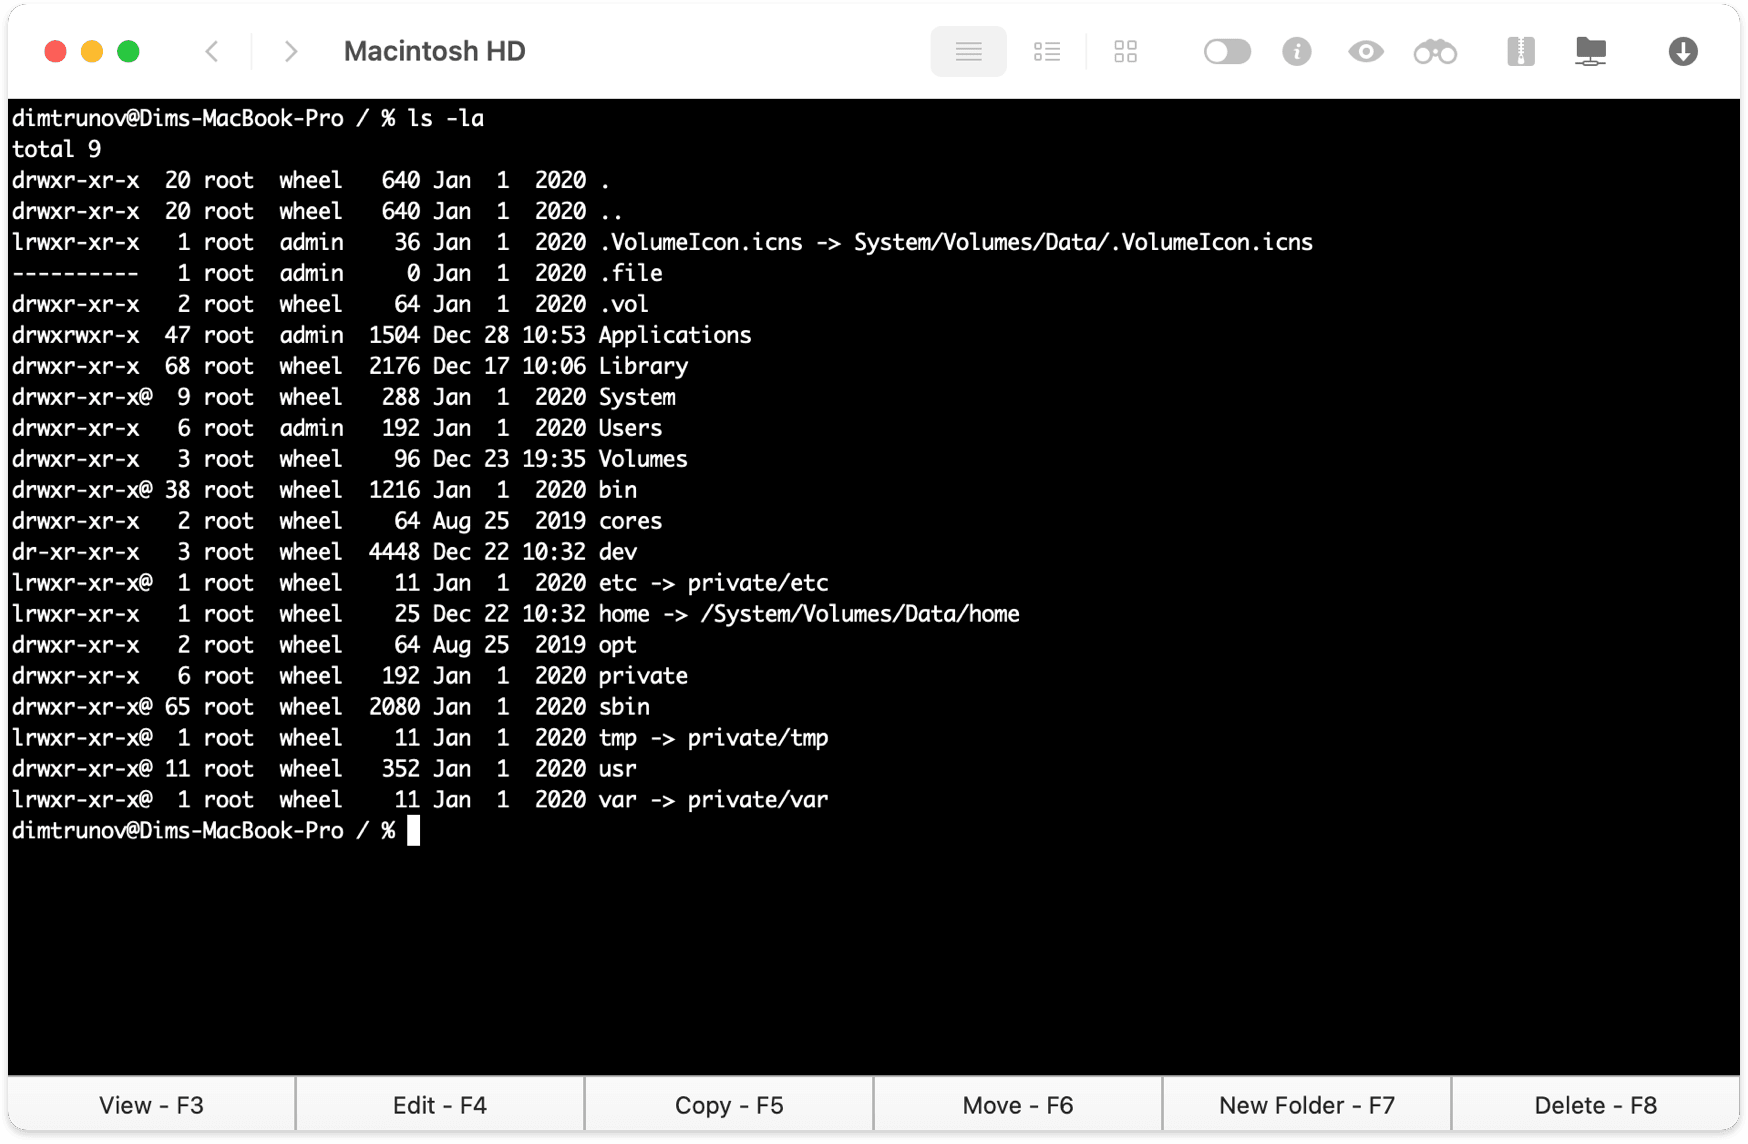Create a new folder with F7 button
This screenshot has width=1748, height=1144.
coord(1306,1104)
